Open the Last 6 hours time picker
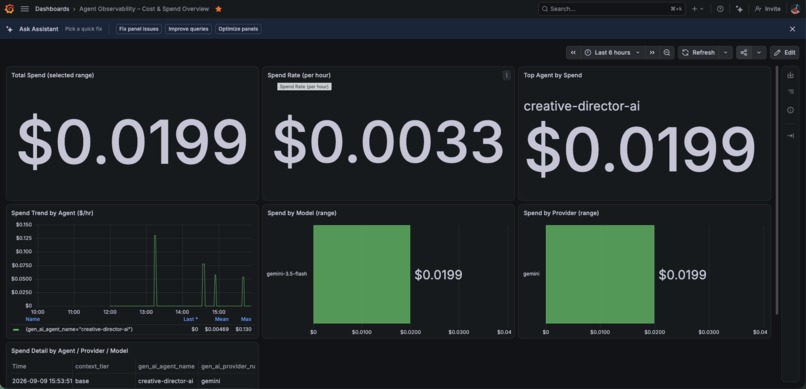This screenshot has width=806, height=389. coord(612,52)
